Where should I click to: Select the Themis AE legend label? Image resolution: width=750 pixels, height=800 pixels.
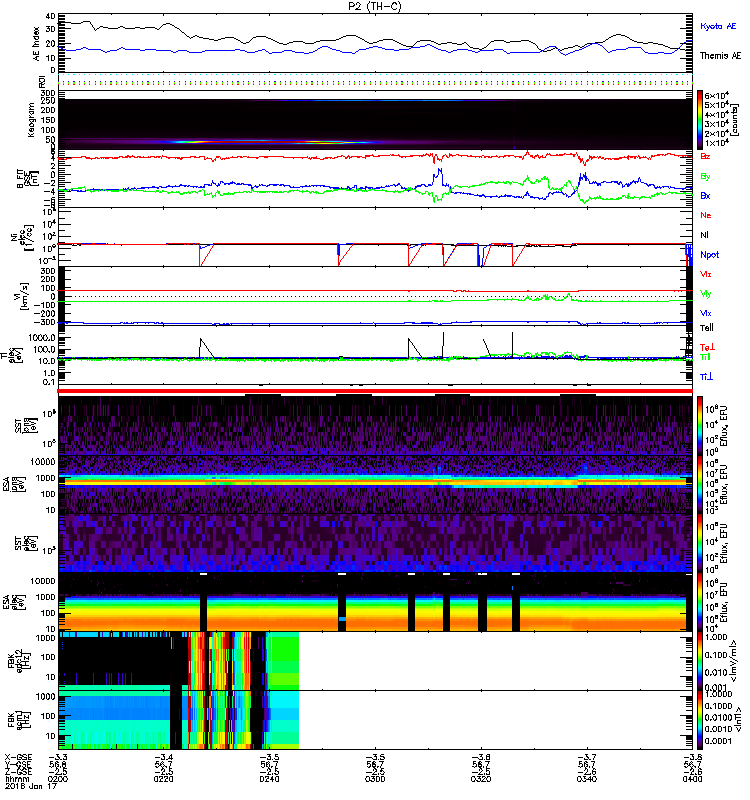(720, 56)
